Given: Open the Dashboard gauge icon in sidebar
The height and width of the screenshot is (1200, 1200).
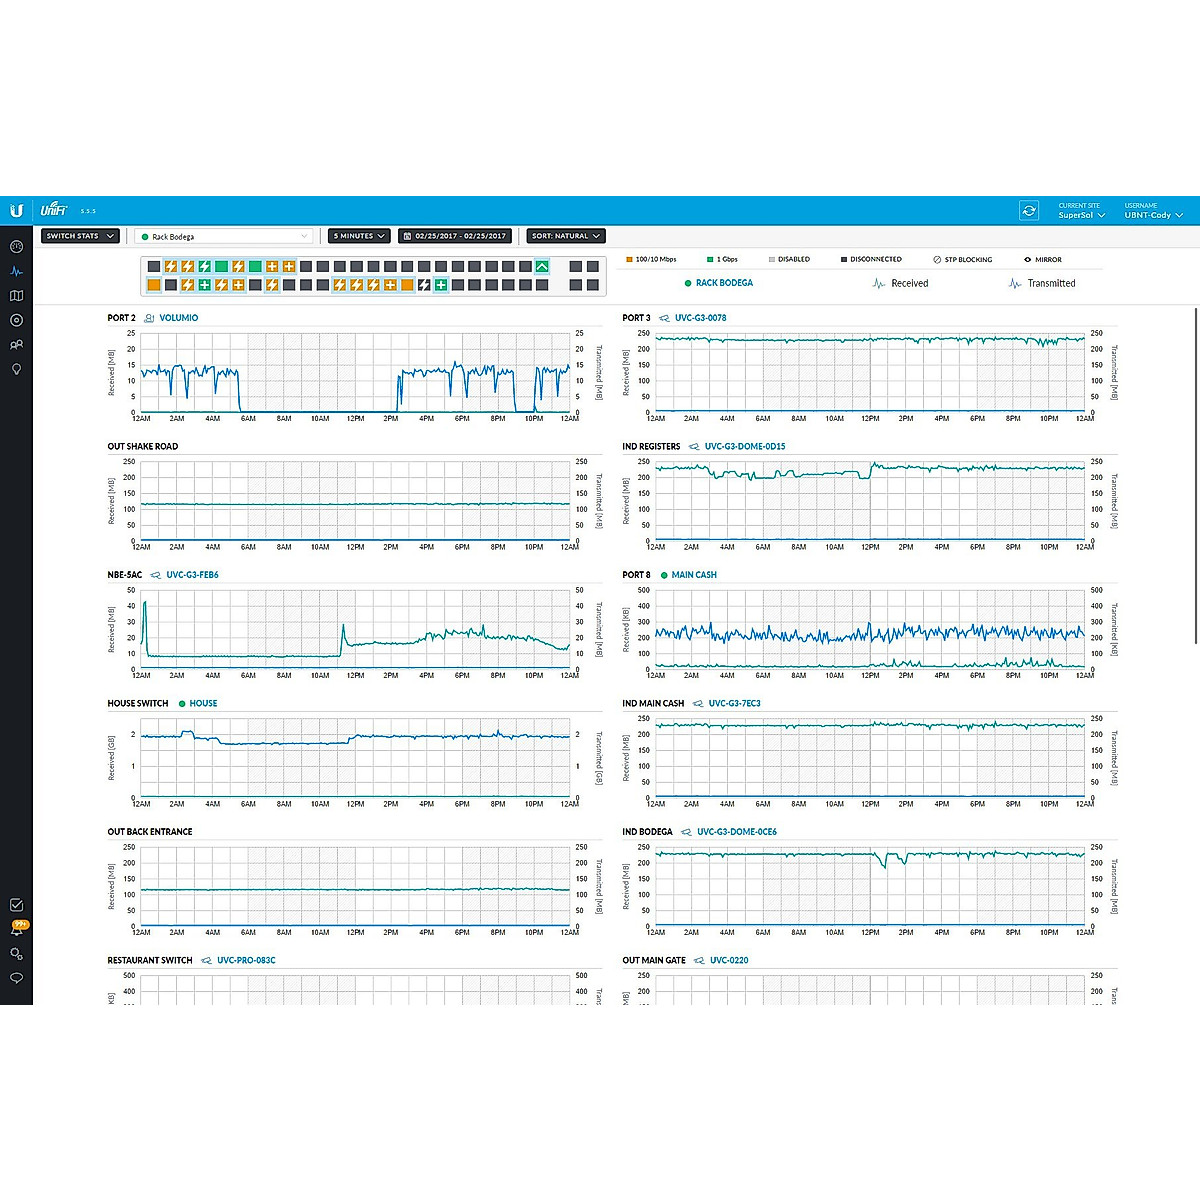Looking at the screenshot, I should pyautogui.click(x=16, y=246).
